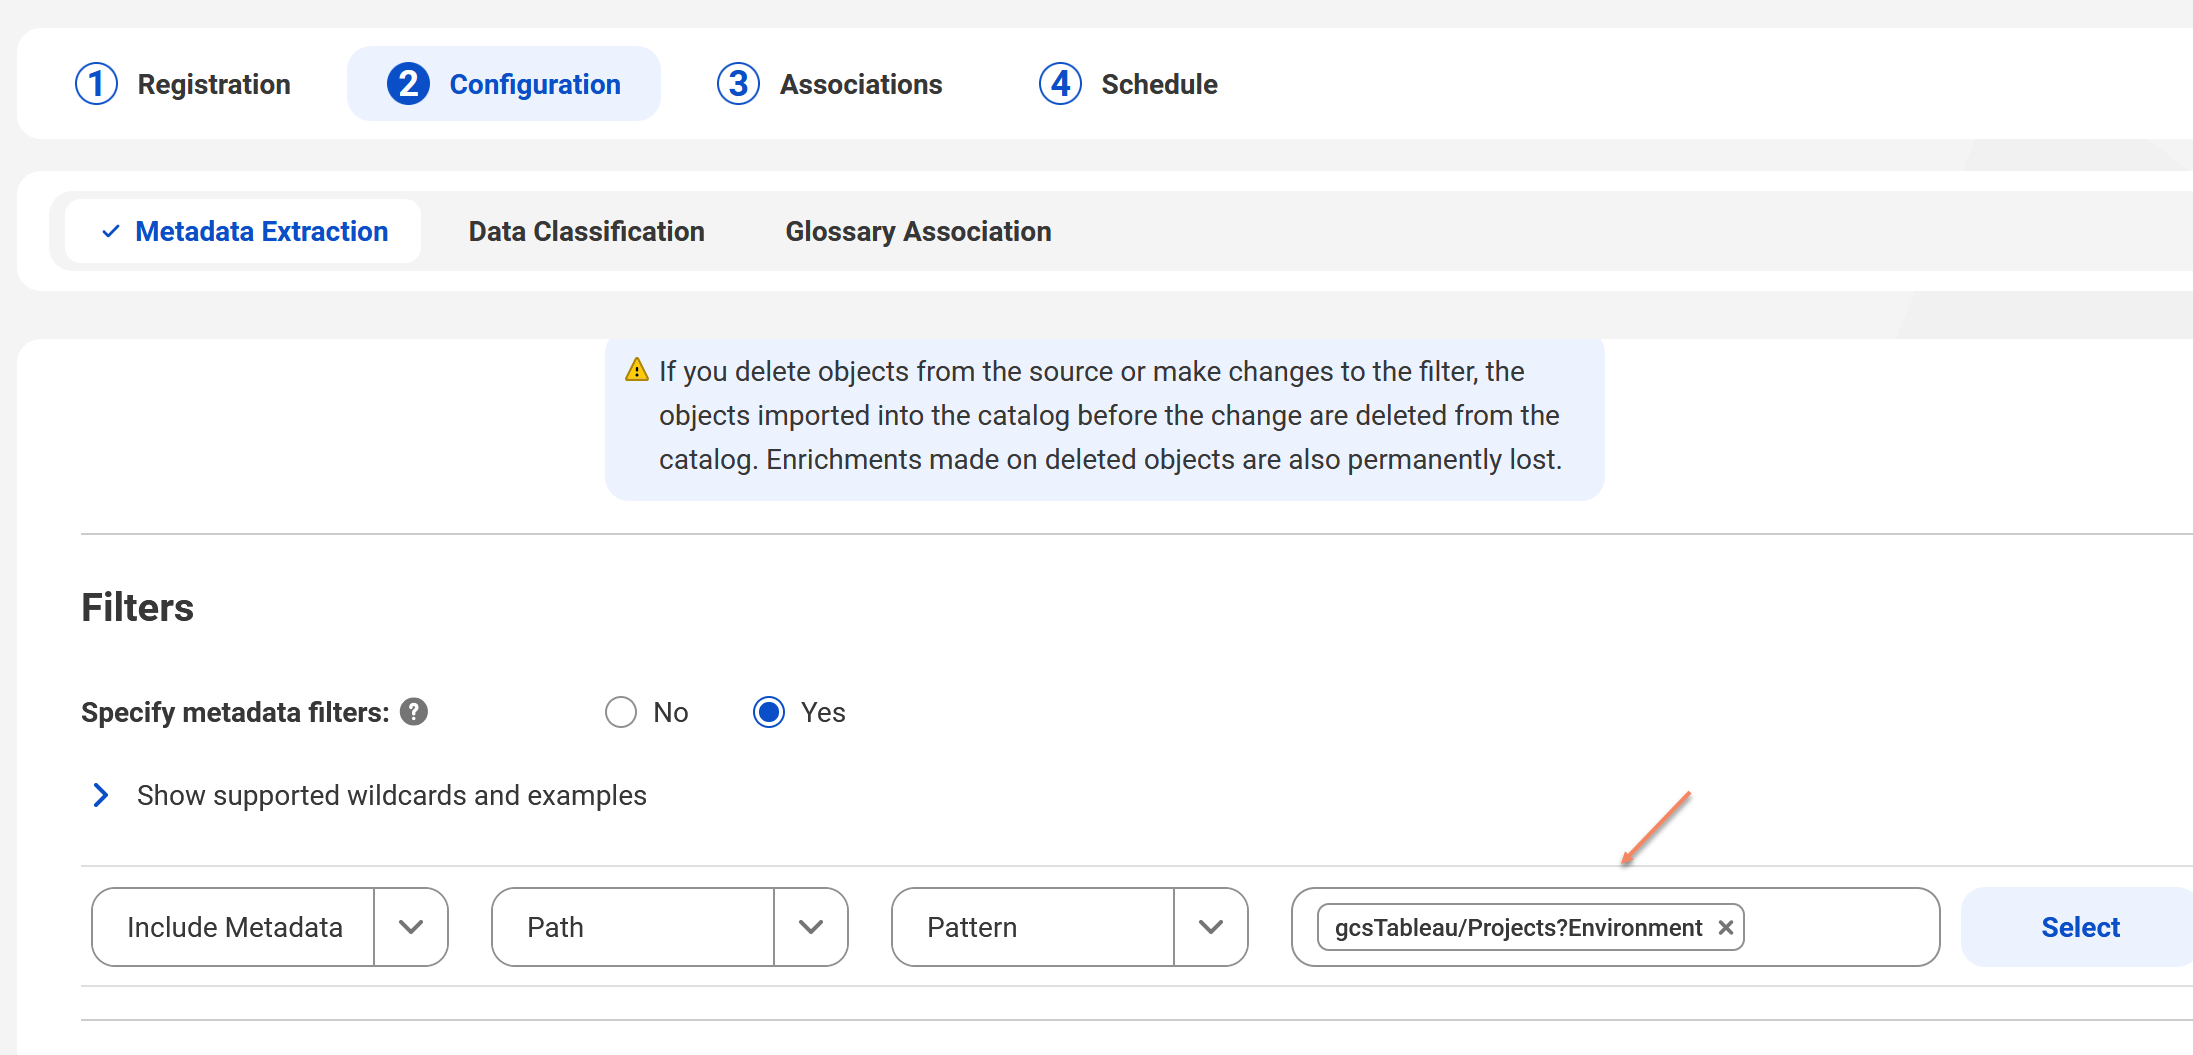
Task: Click the Filters heading text
Action: pos(138,607)
